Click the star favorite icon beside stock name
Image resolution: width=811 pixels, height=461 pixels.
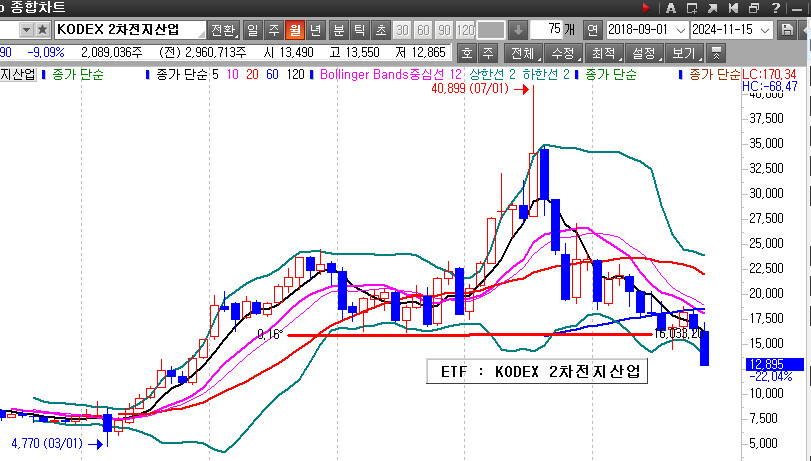pyautogui.click(x=43, y=29)
